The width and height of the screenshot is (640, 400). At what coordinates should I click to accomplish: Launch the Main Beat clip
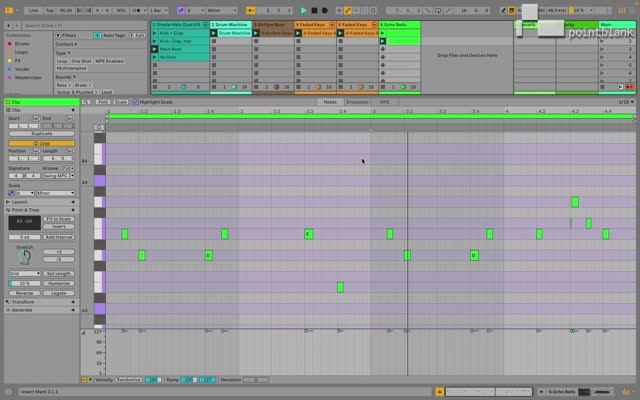(x=155, y=49)
